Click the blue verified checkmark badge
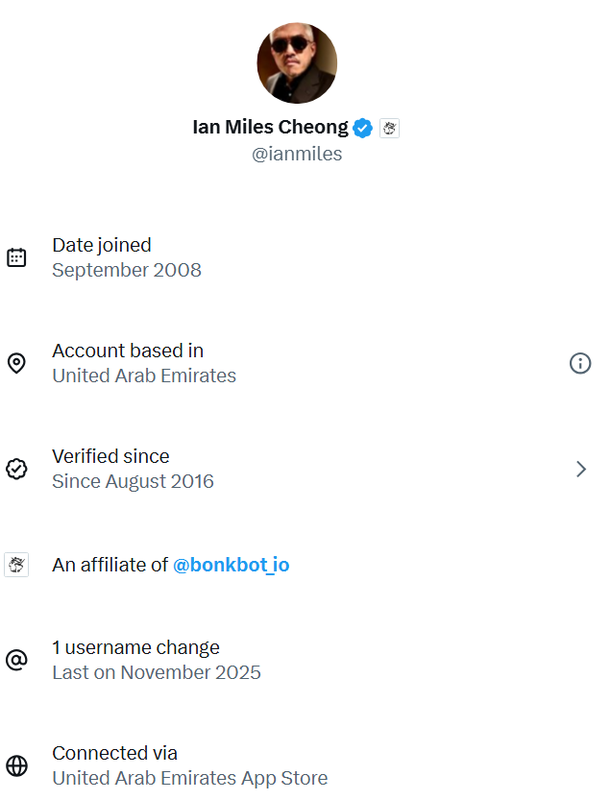 [364, 128]
